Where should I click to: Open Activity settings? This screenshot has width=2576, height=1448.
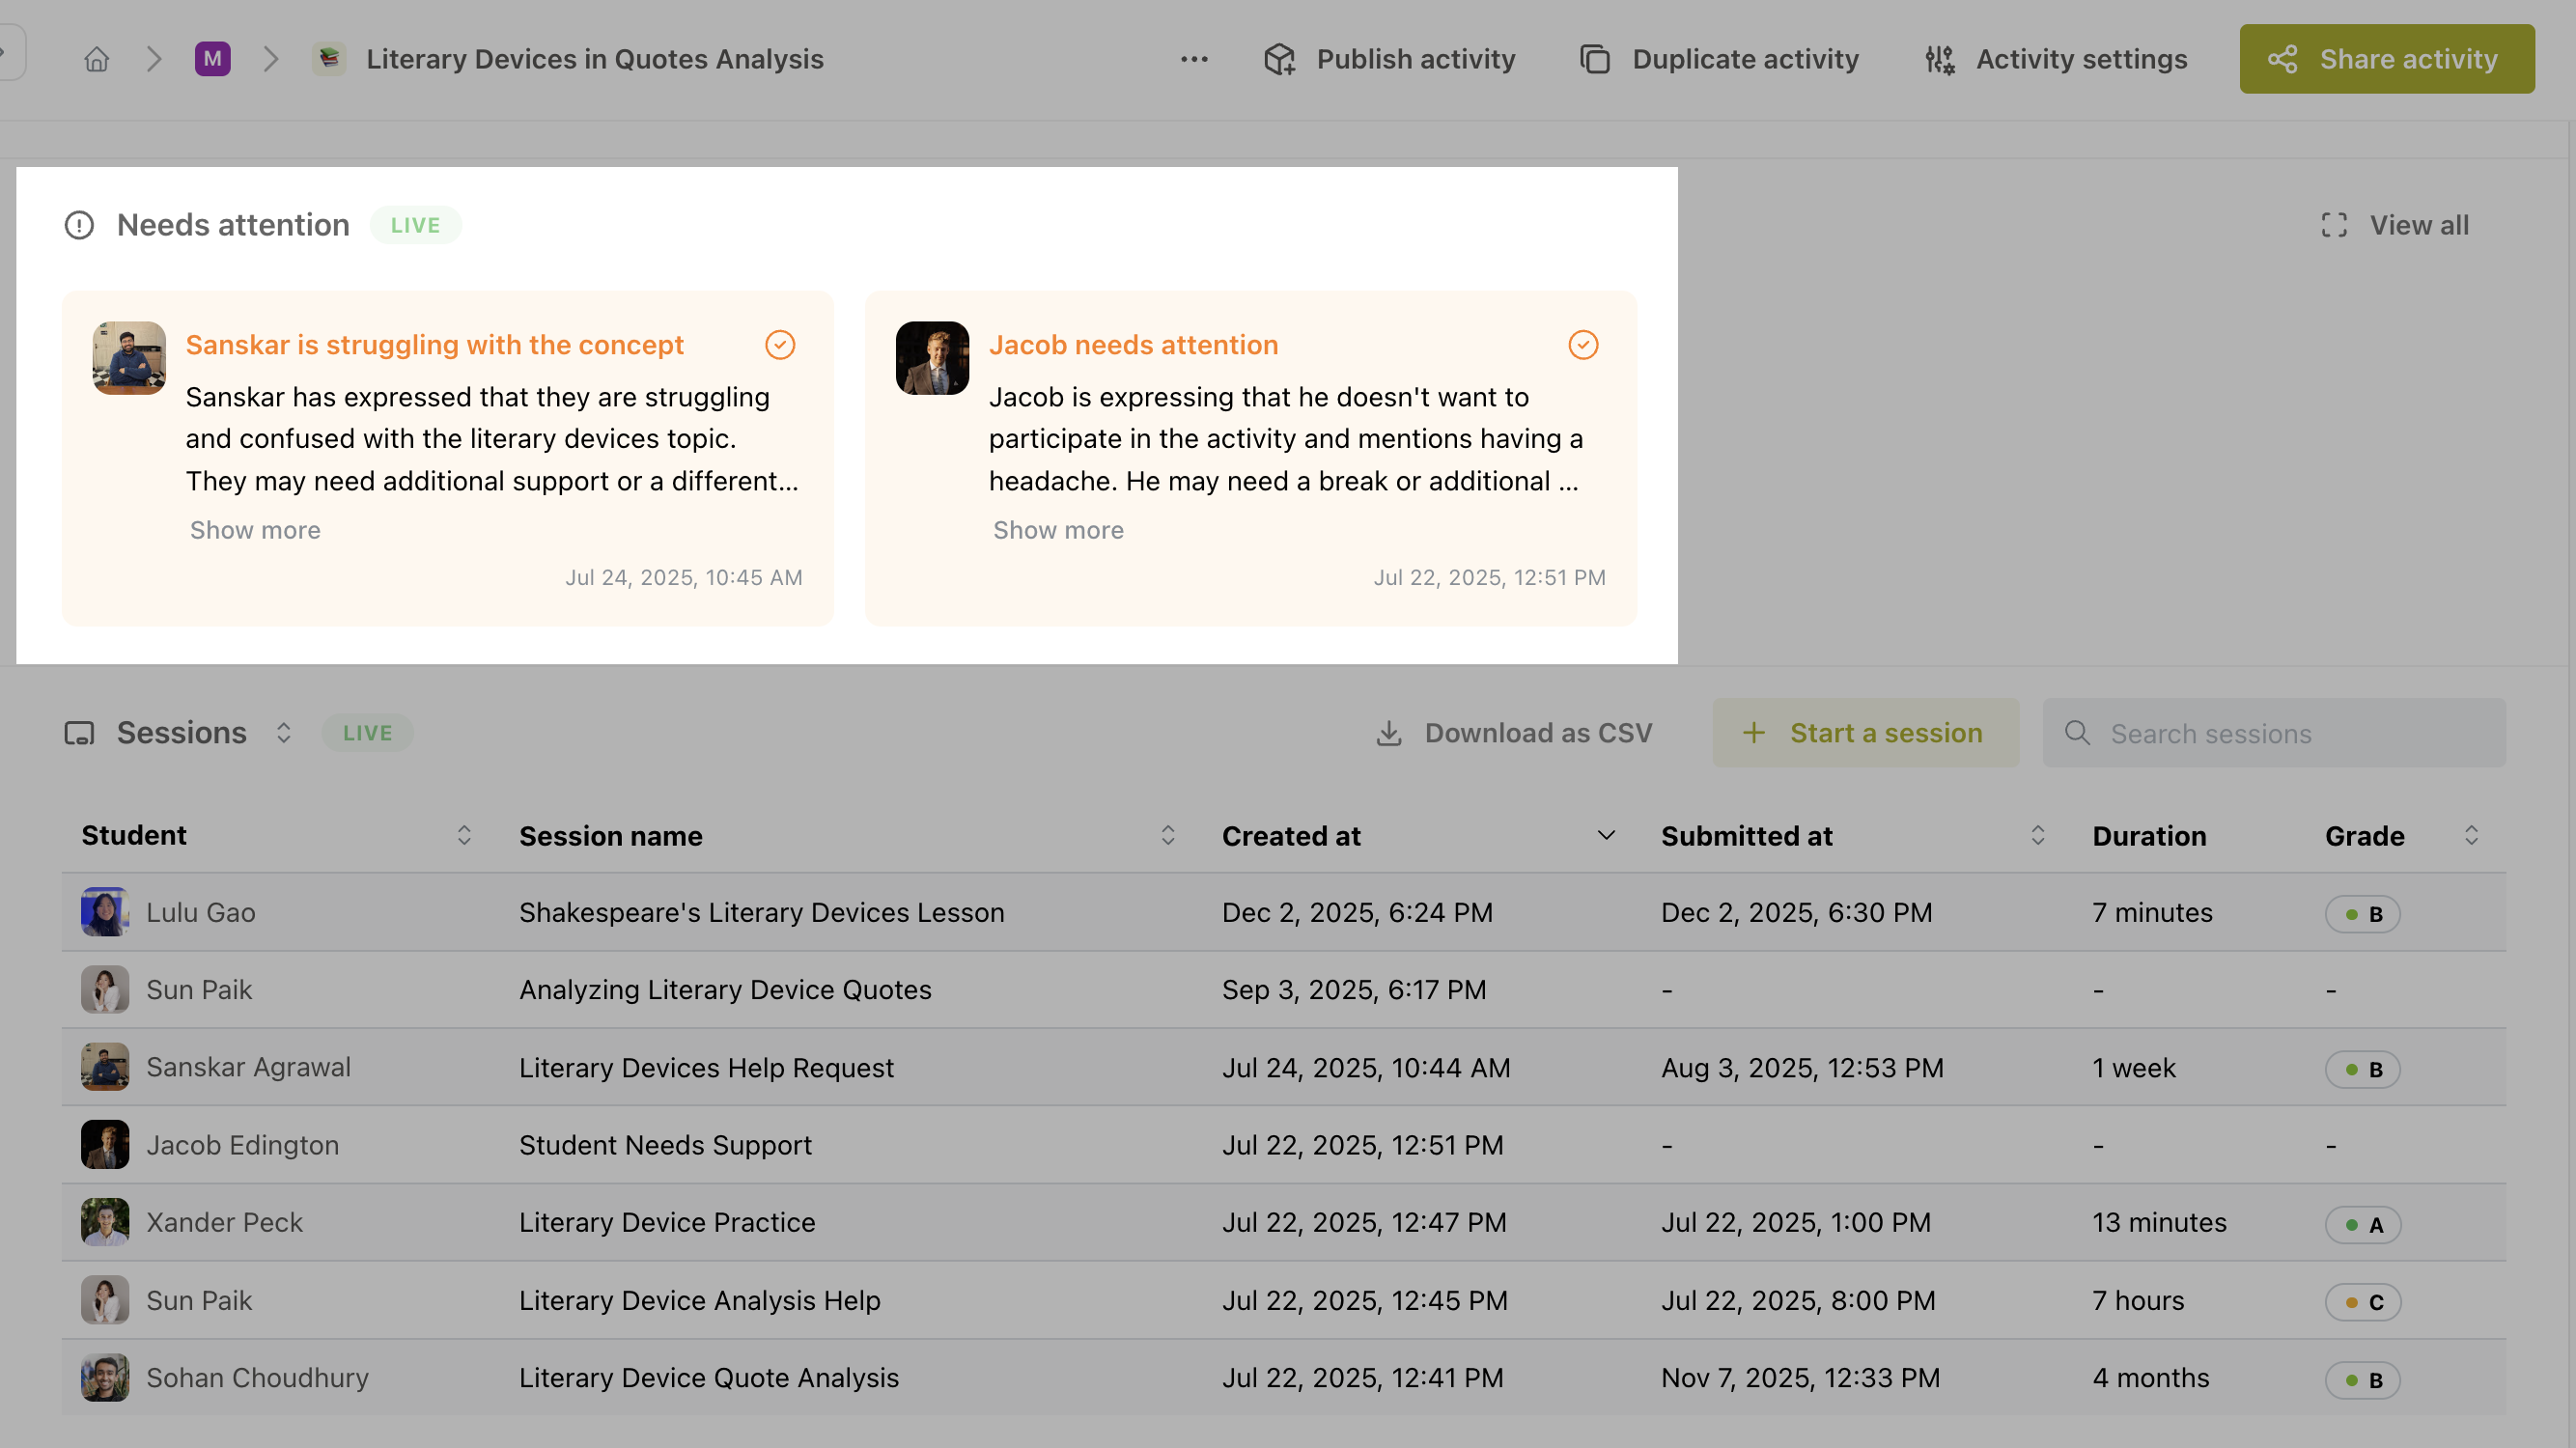[x=2056, y=59]
